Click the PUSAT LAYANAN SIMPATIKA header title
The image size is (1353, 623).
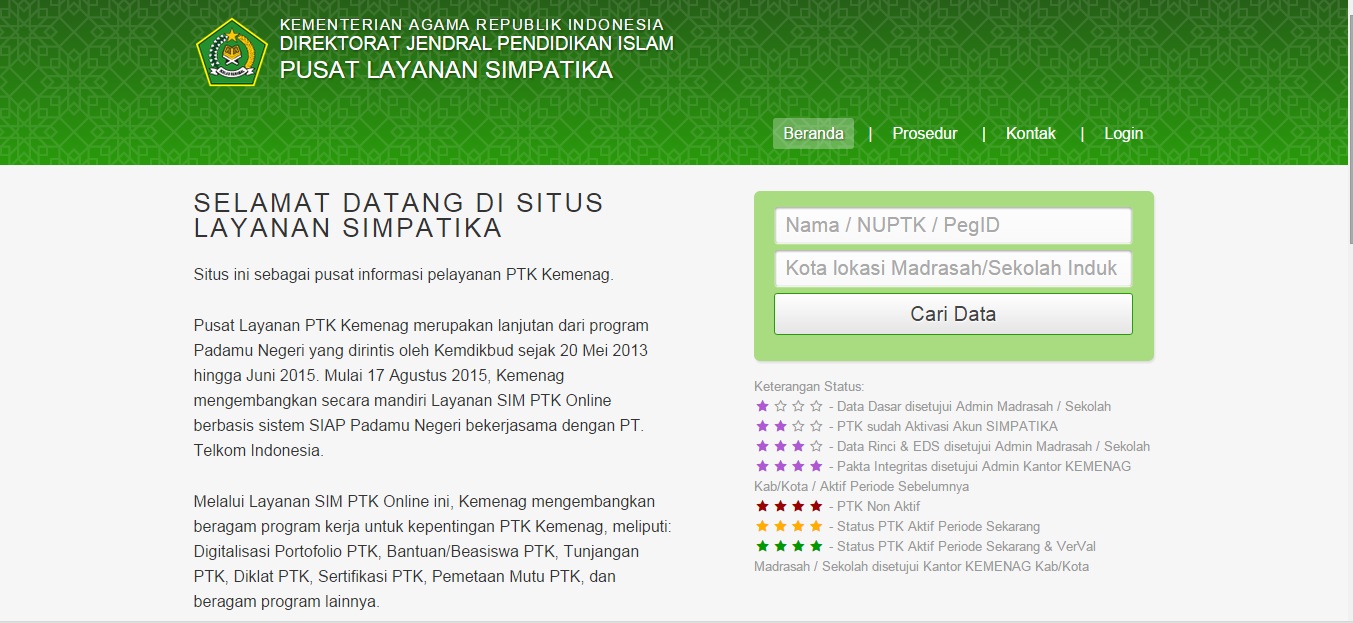pos(446,70)
